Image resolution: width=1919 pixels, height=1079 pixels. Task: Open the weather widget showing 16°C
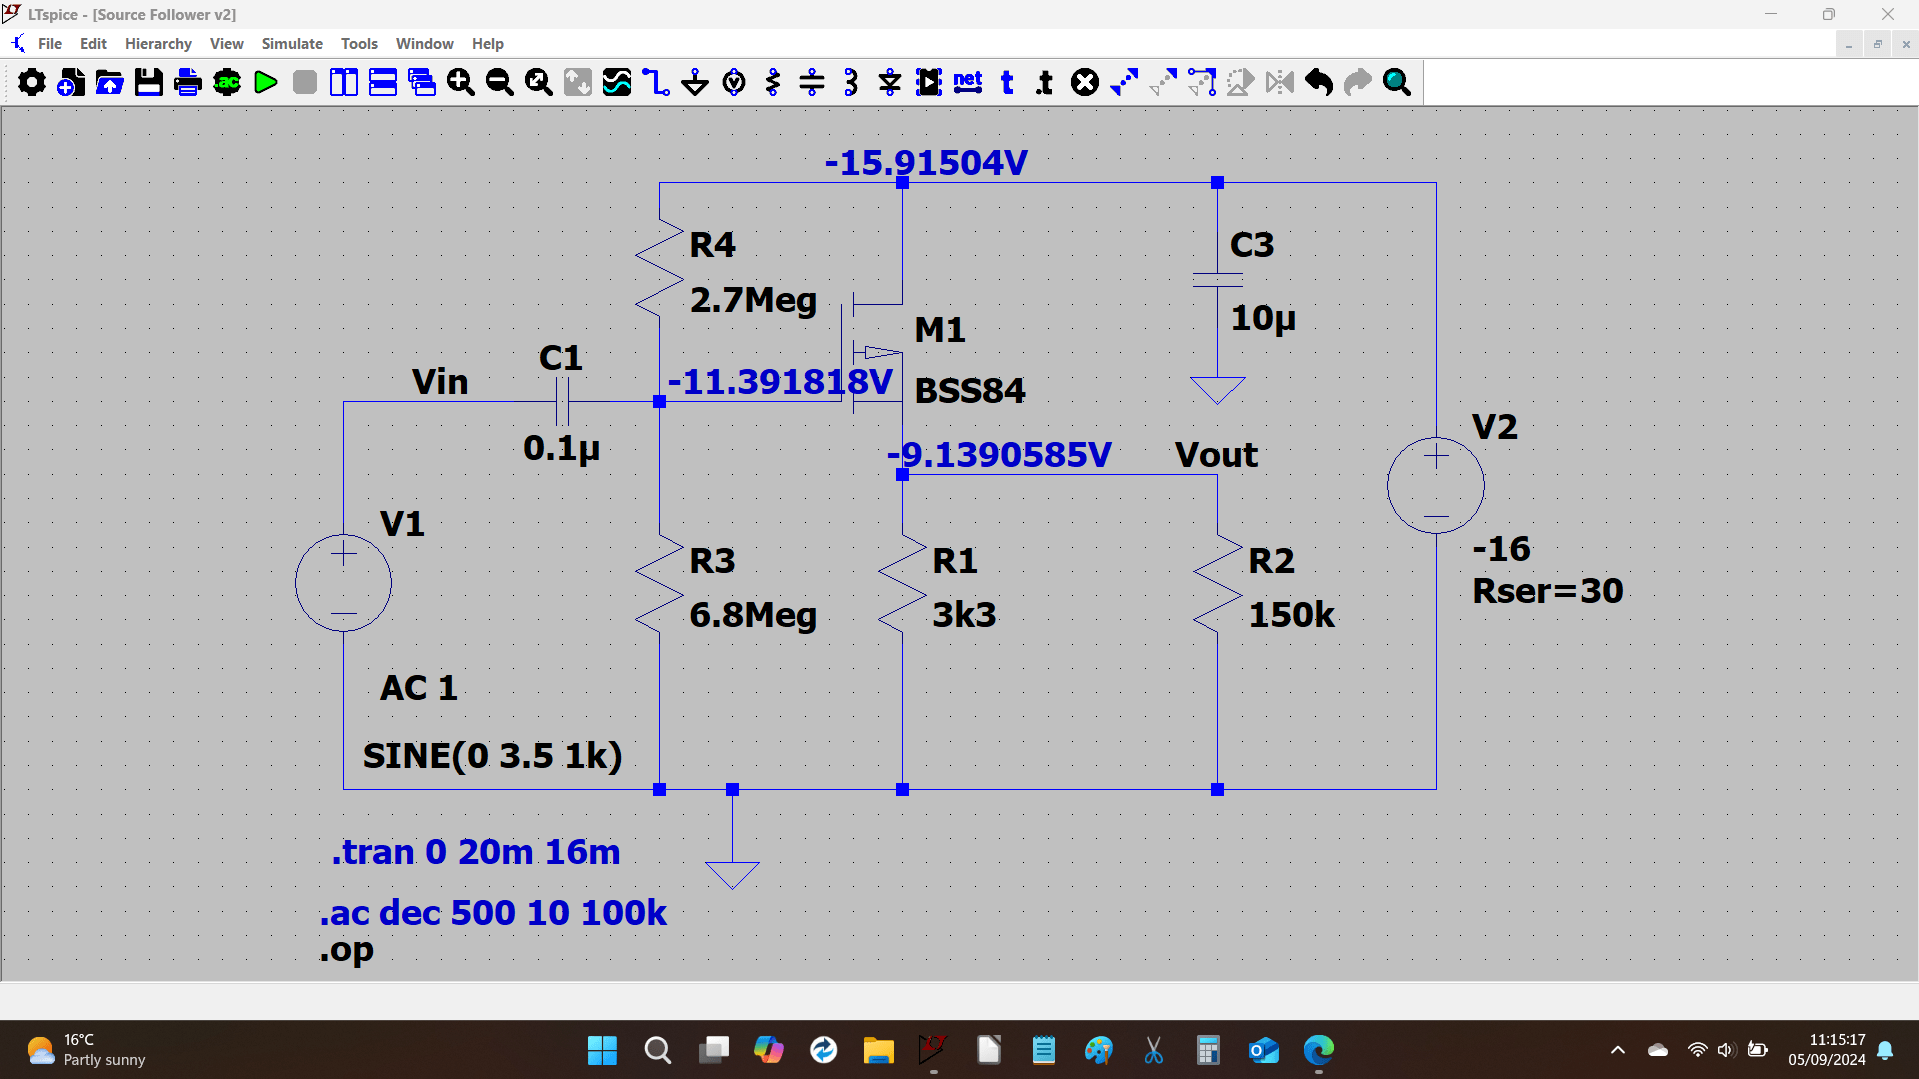[86, 1050]
